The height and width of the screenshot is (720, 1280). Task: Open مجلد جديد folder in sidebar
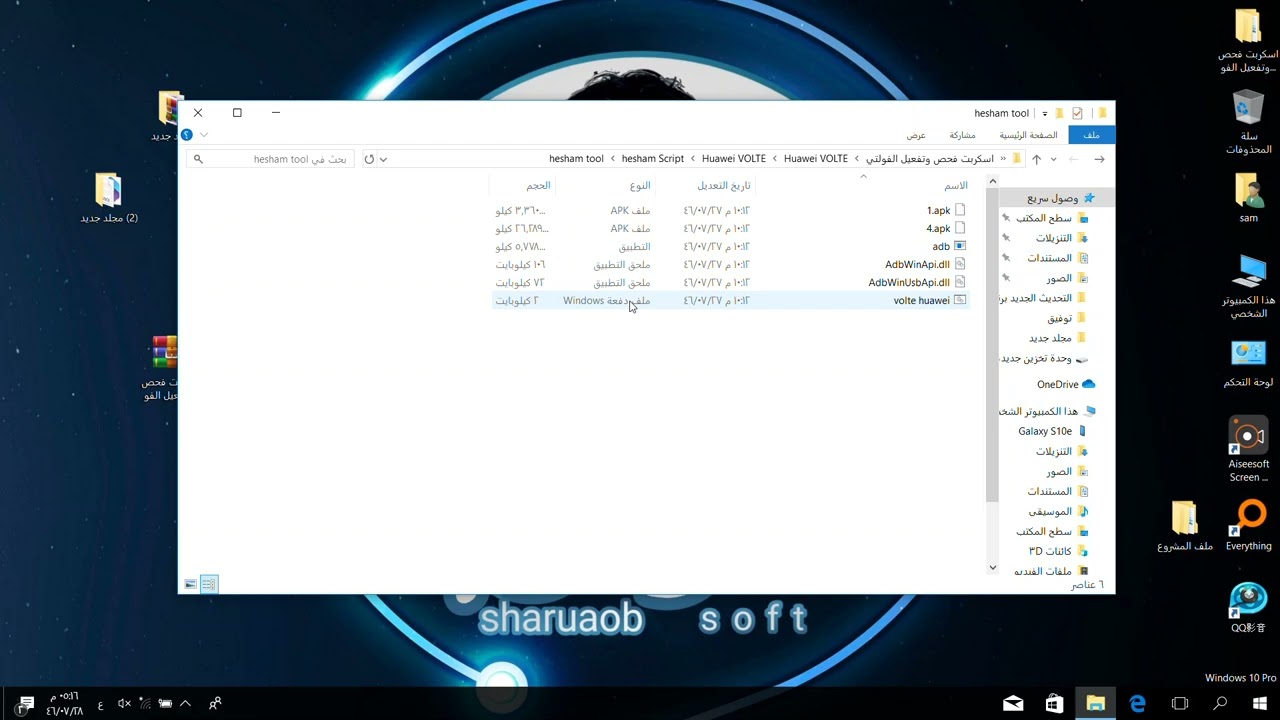point(1057,338)
